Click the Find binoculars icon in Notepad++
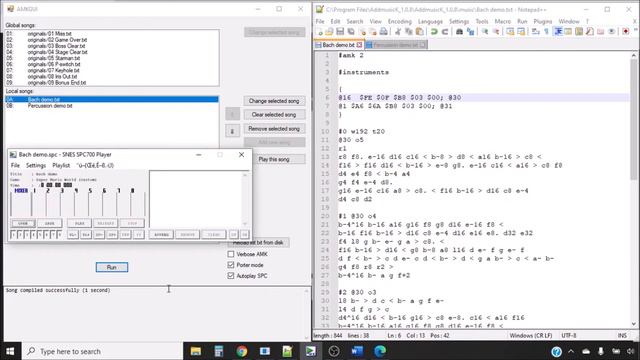The height and width of the screenshot is (360, 640). [x=459, y=32]
